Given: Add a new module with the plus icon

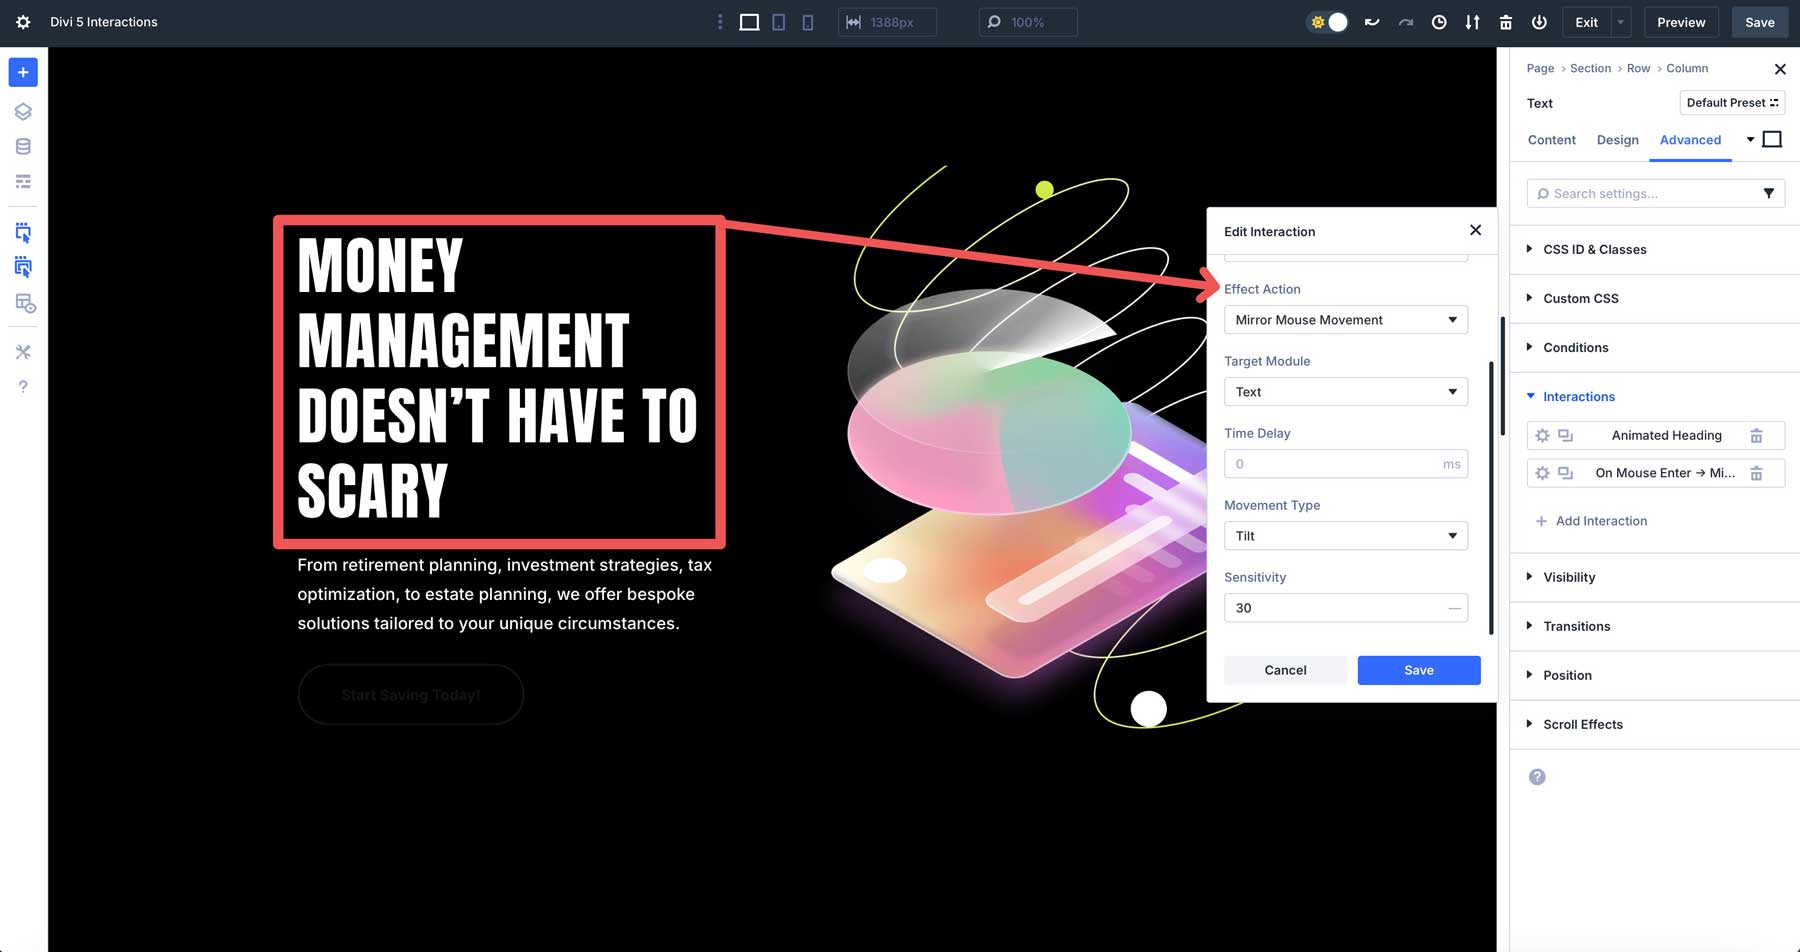Looking at the screenshot, I should click(22, 71).
